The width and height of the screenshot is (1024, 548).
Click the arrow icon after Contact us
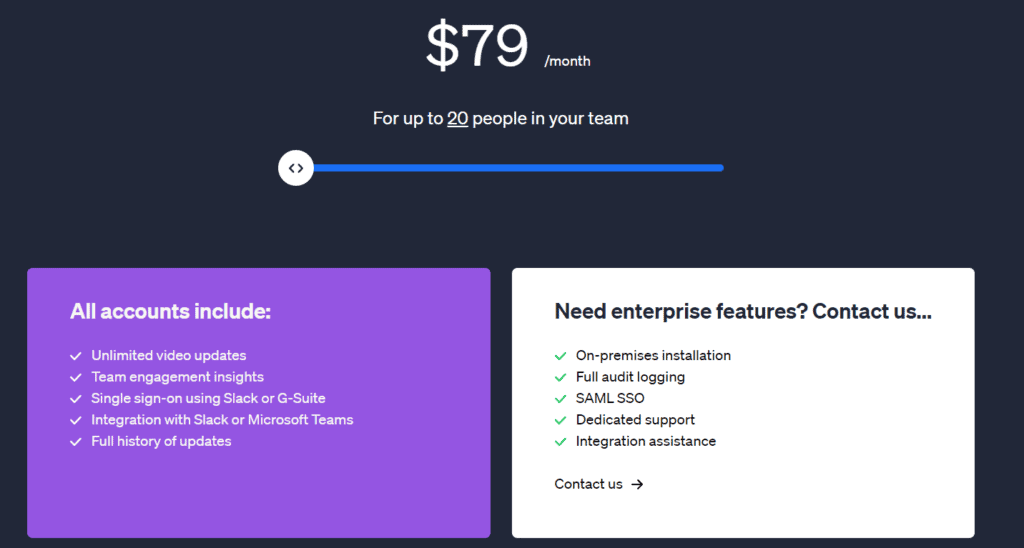point(638,485)
